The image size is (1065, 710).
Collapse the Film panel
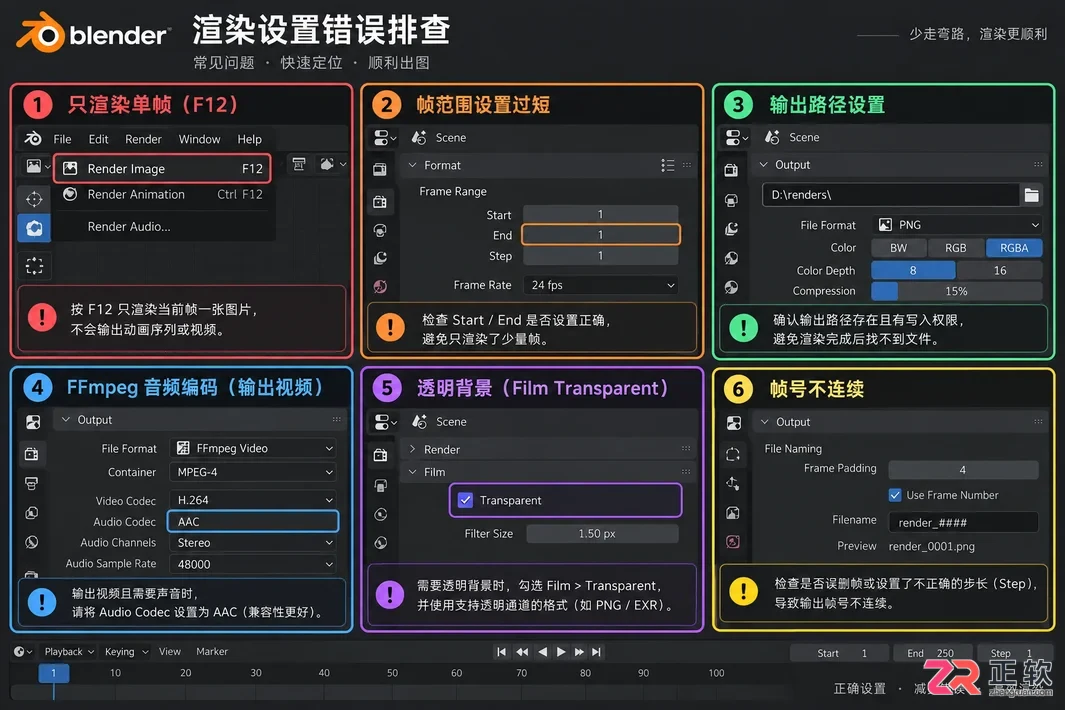pos(412,472)
